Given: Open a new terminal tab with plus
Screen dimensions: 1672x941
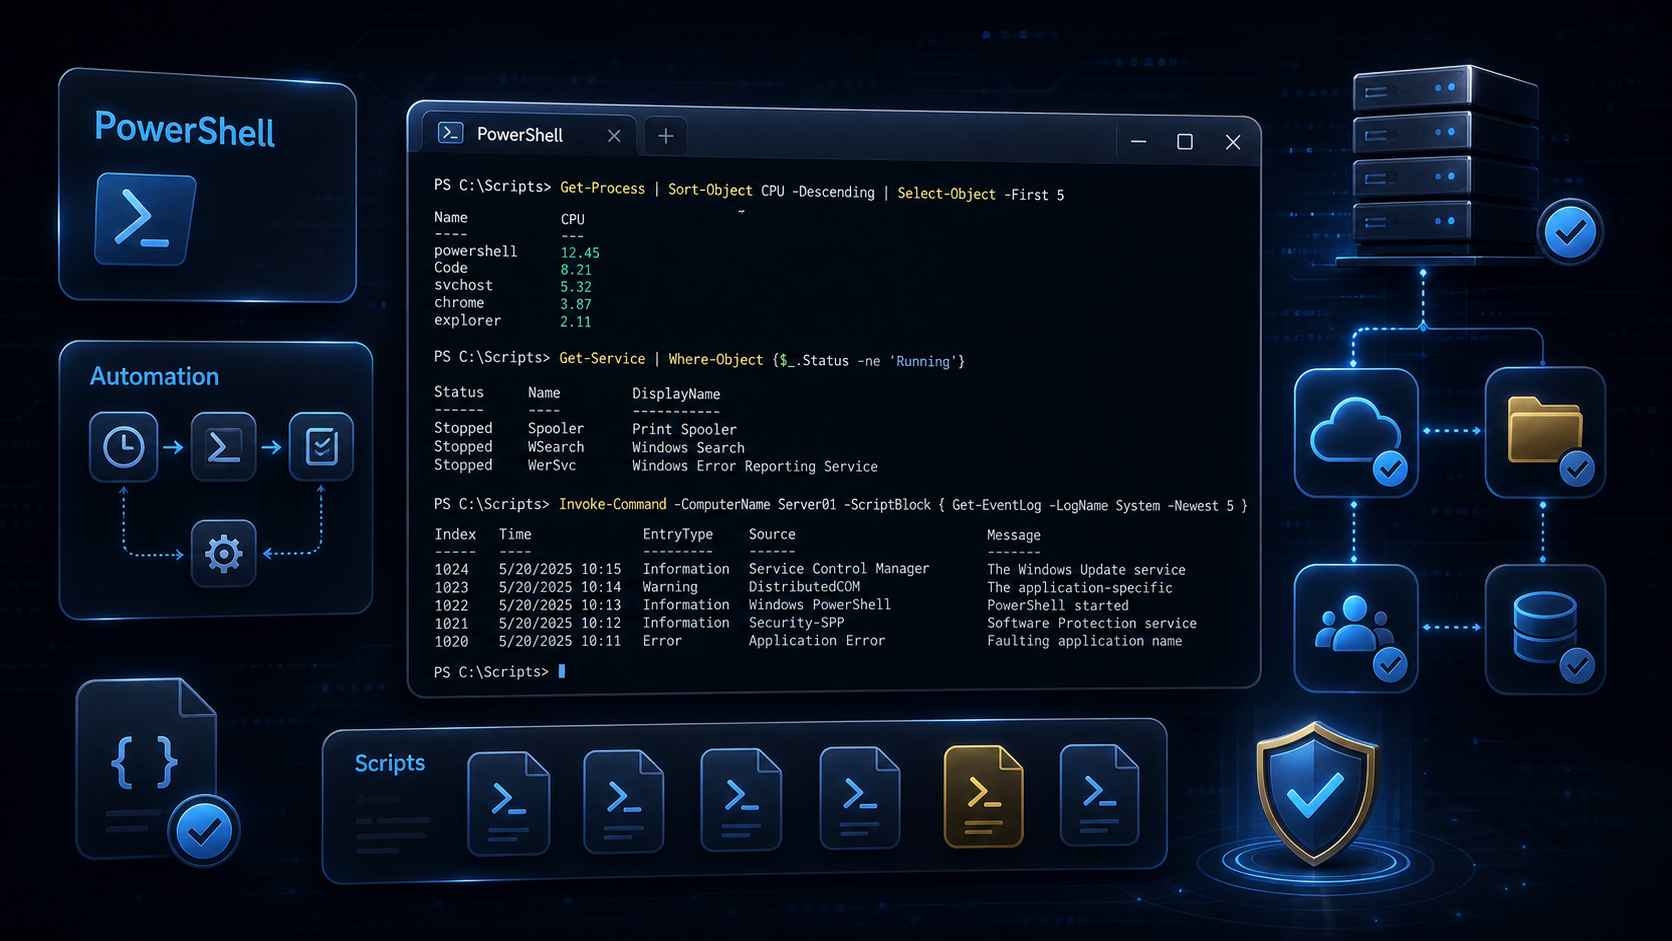Looking at the screenshot, I should 666,136.
